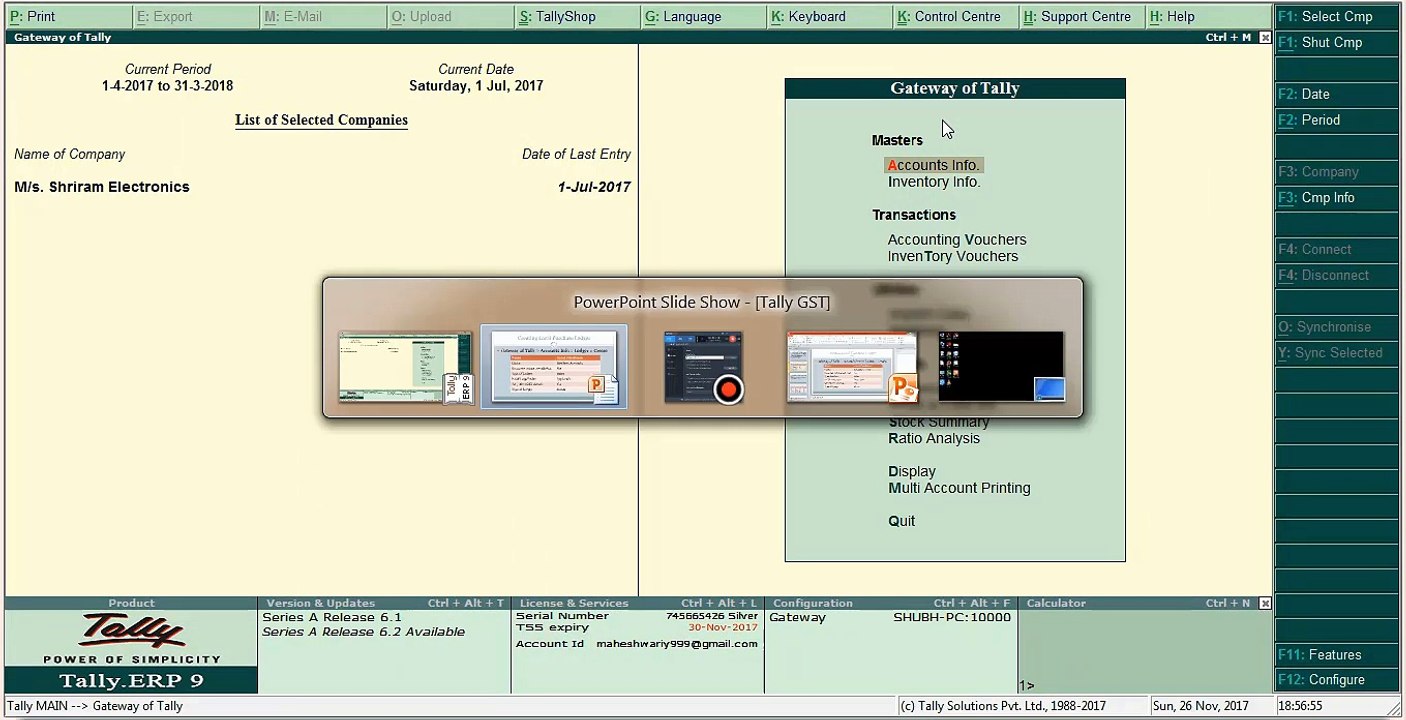Click the Tally MAIN --> Gateway of Tally path

[x=95, y=706]
